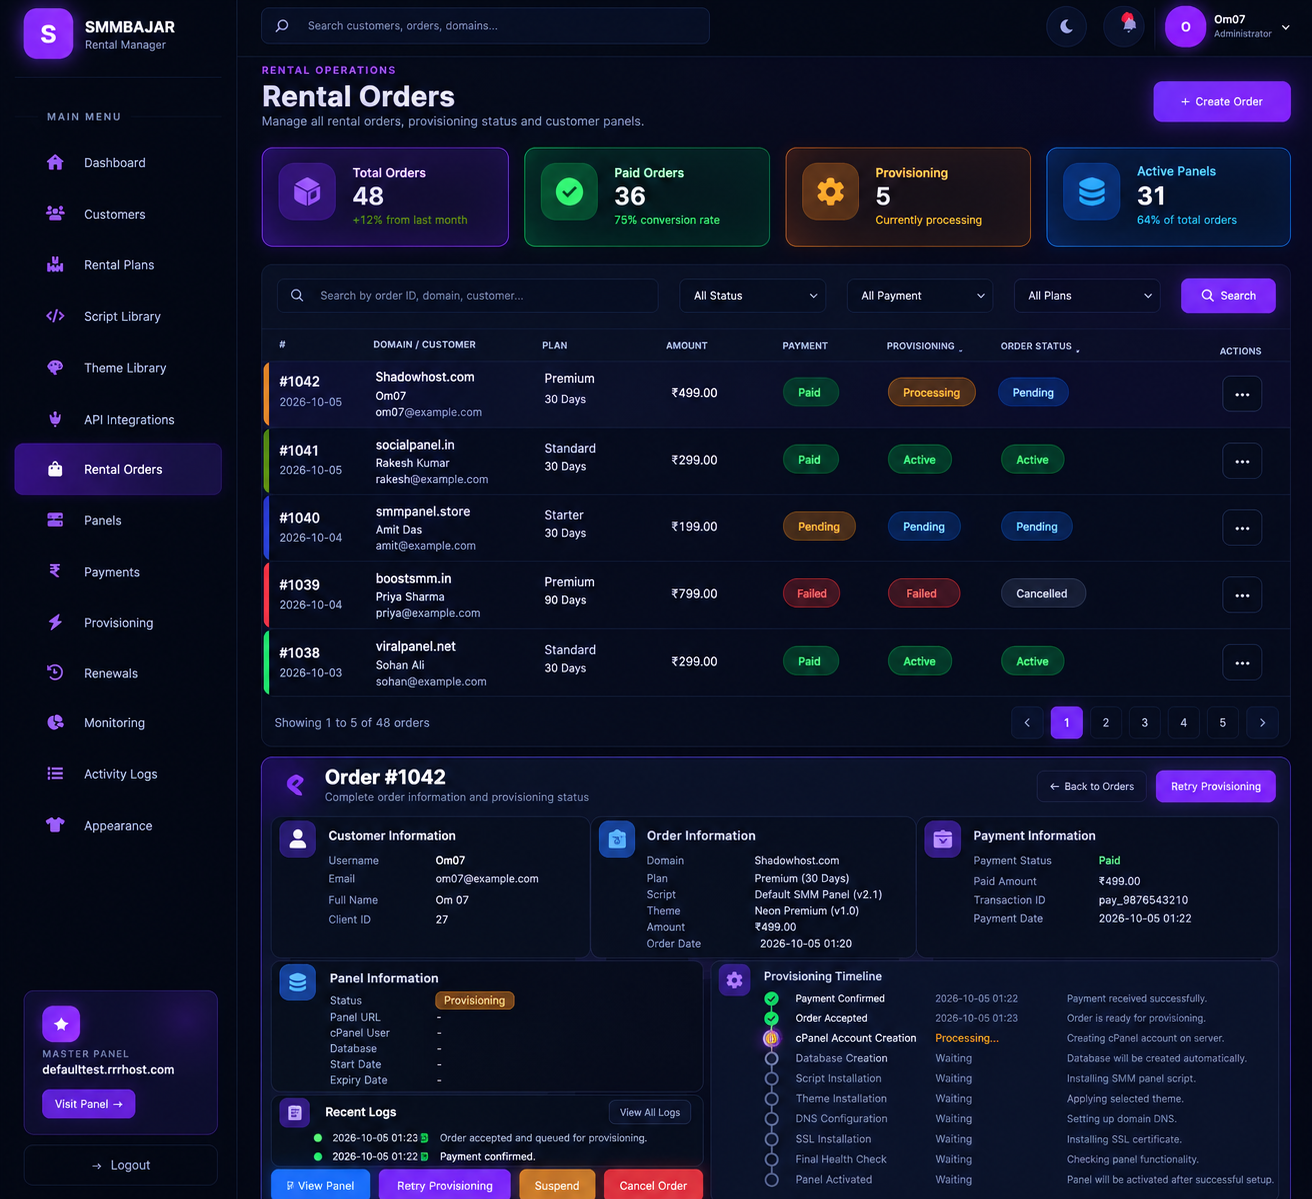Image resolution: width=1312 pixels, height=1199 pixels.
Task: Expand the All Plans dropdown
Action: coord(1087,296)
